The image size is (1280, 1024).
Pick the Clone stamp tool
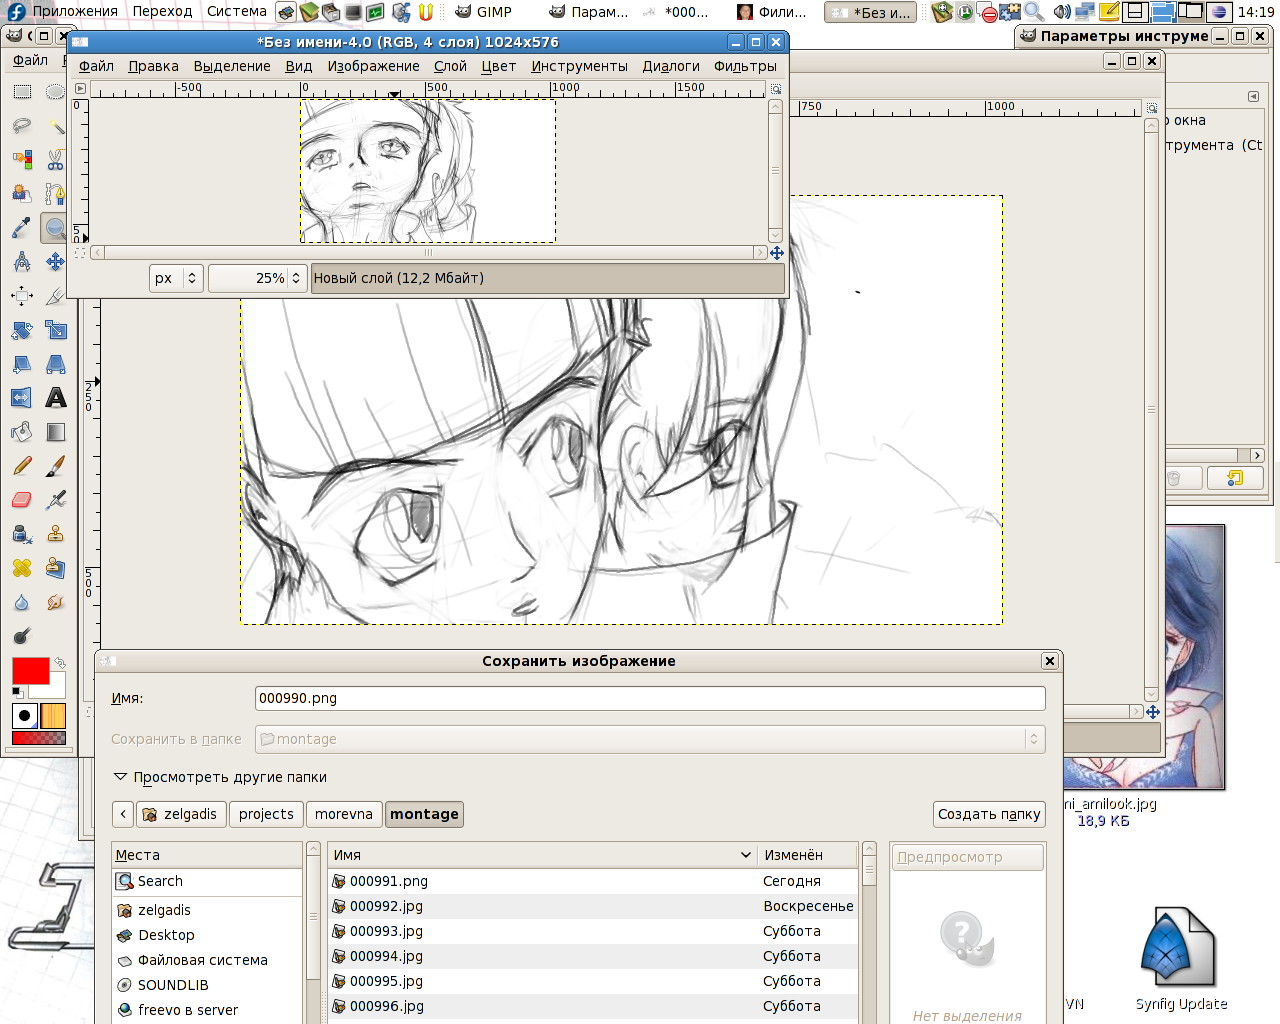[x=55, y=534]
